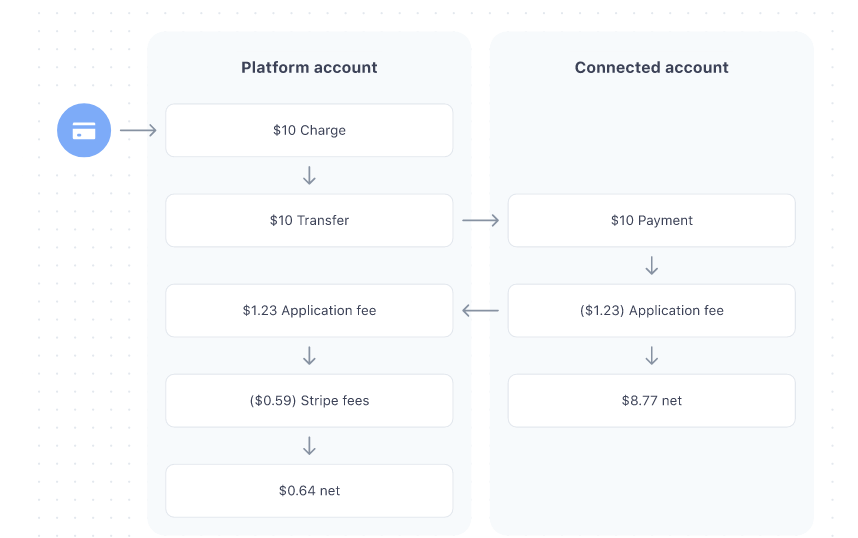This screenshot has width=858, height=538.
Task: Click the right arrow from Transfer to Payment
Action: point(481,220)
